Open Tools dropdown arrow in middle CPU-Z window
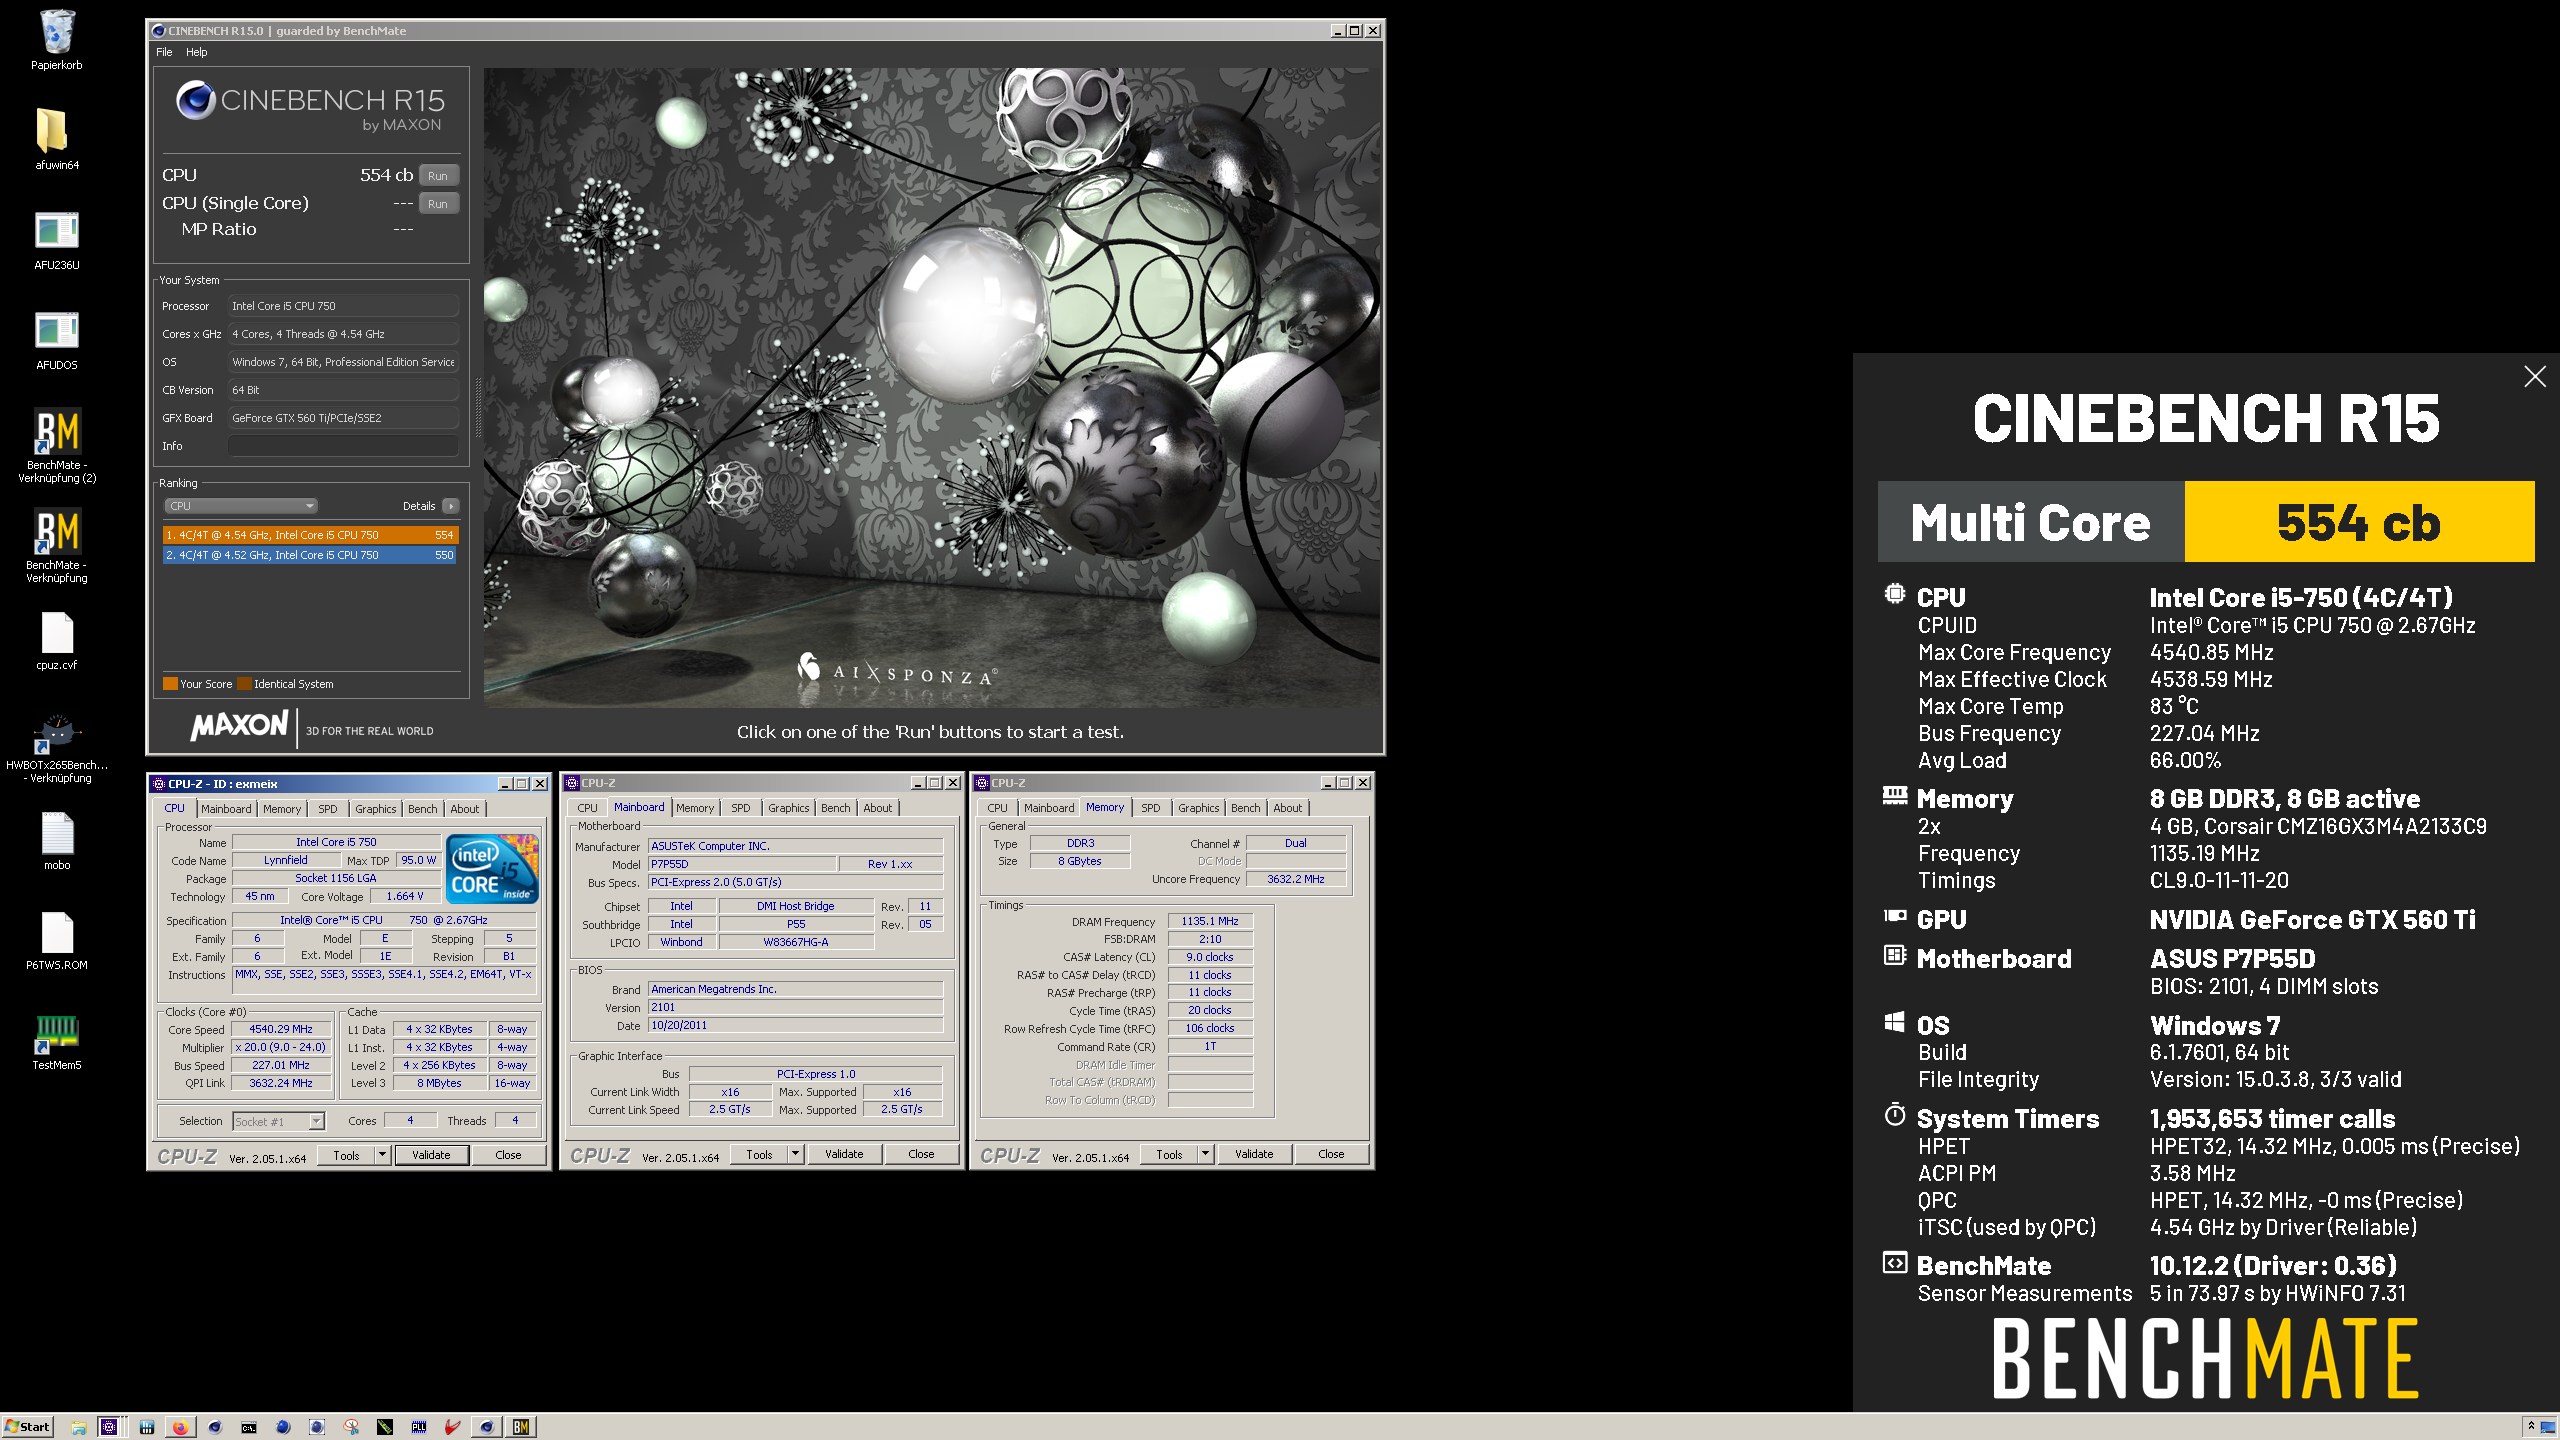Screen dimensions: 2560x1440 (795, 1154)
